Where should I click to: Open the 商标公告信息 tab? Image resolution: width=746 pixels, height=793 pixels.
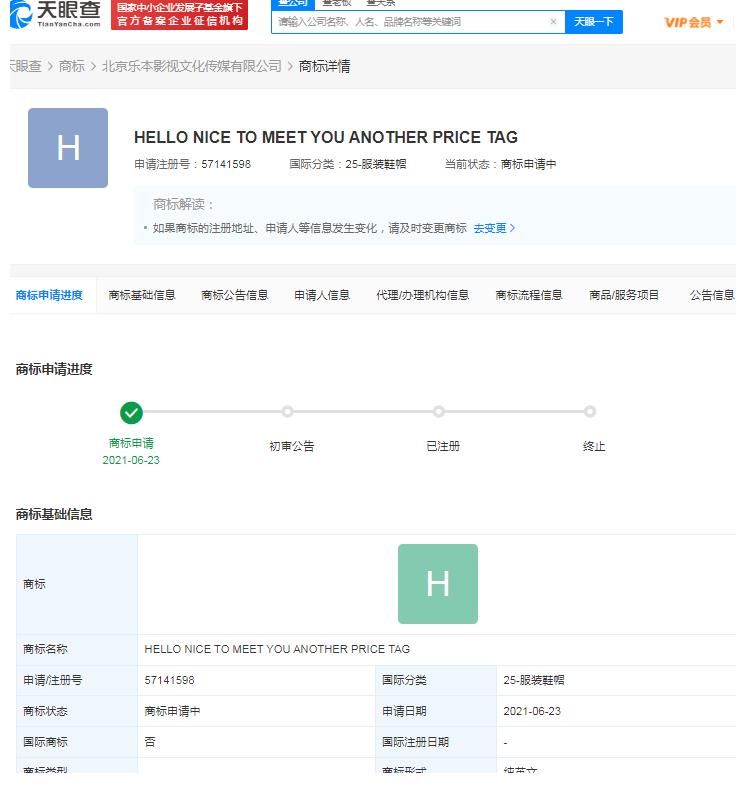234,295
